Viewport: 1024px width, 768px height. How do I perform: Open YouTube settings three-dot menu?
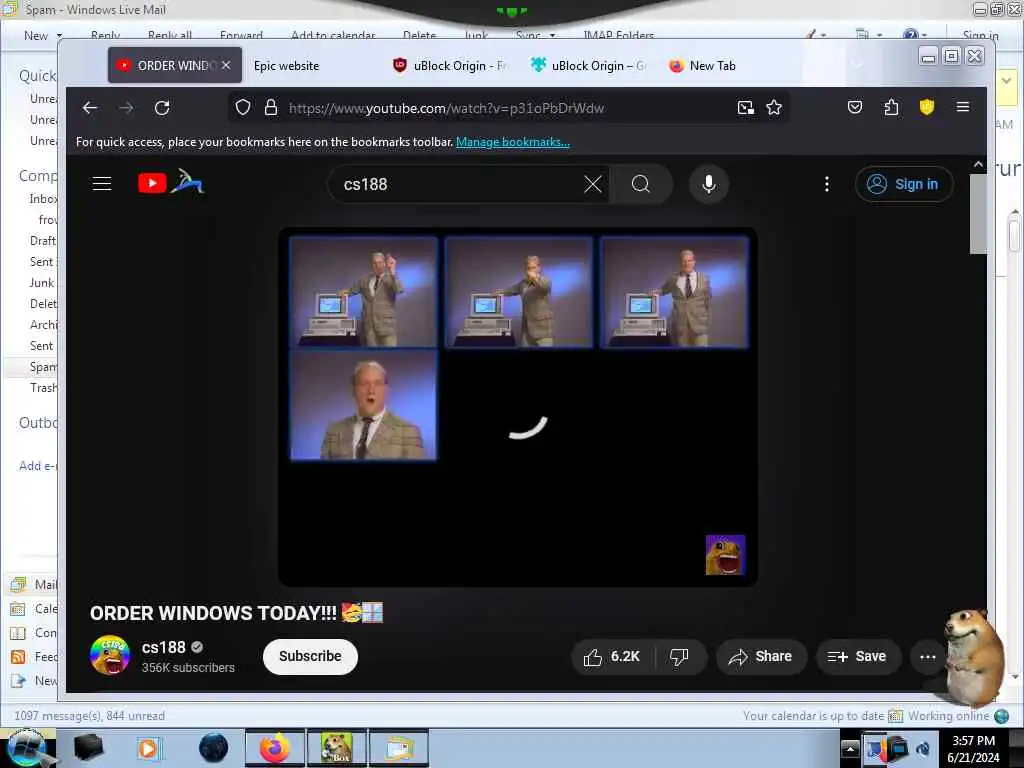pos(827,184)
